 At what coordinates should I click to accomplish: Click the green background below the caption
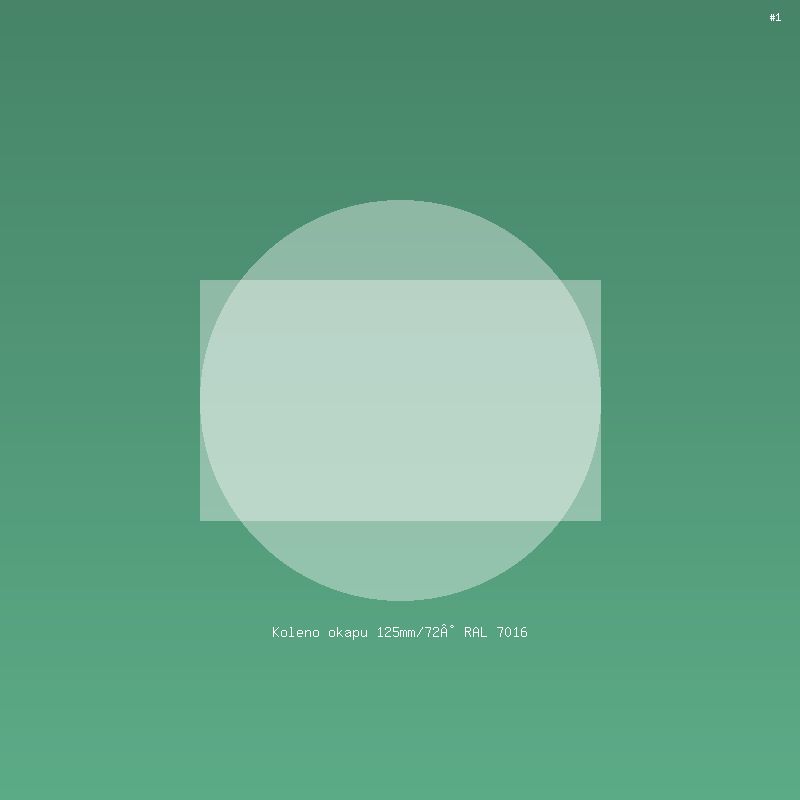(400, 720)
